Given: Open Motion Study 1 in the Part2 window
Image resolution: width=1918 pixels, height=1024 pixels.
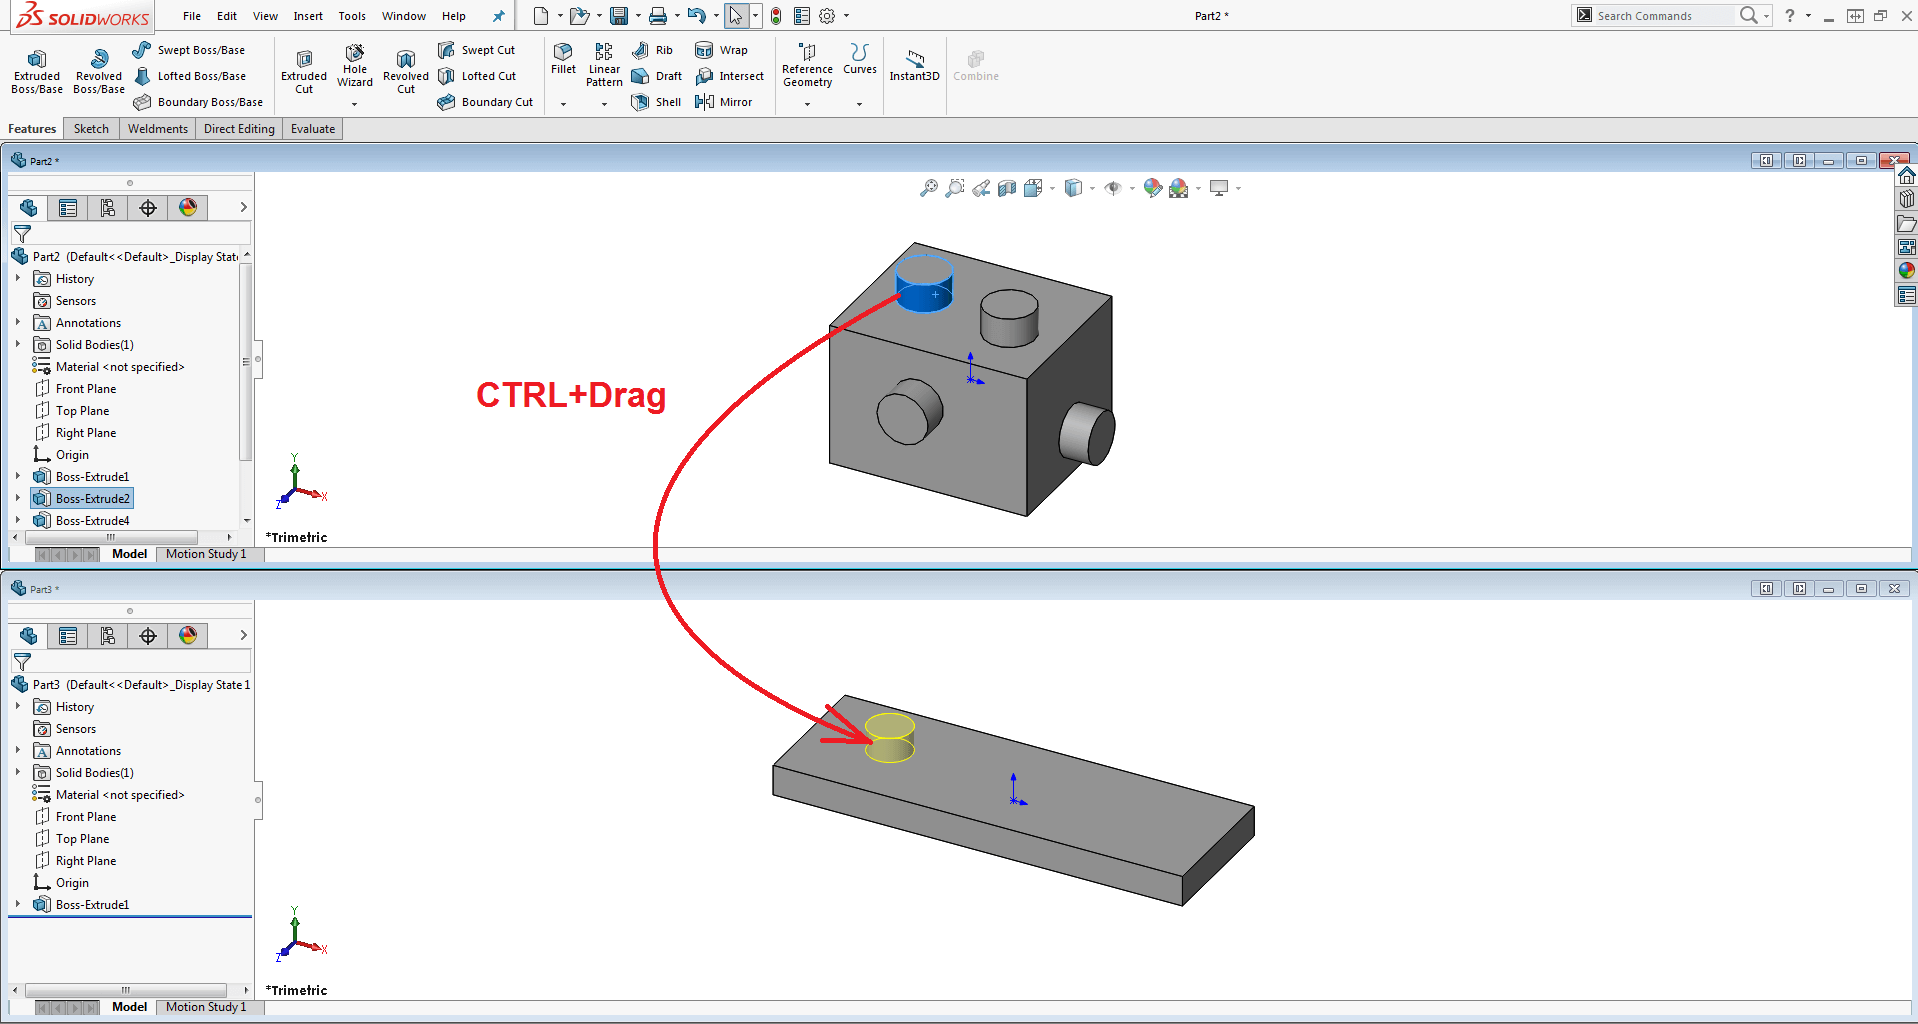Looking at the screenshot, I should coord(205,553).
